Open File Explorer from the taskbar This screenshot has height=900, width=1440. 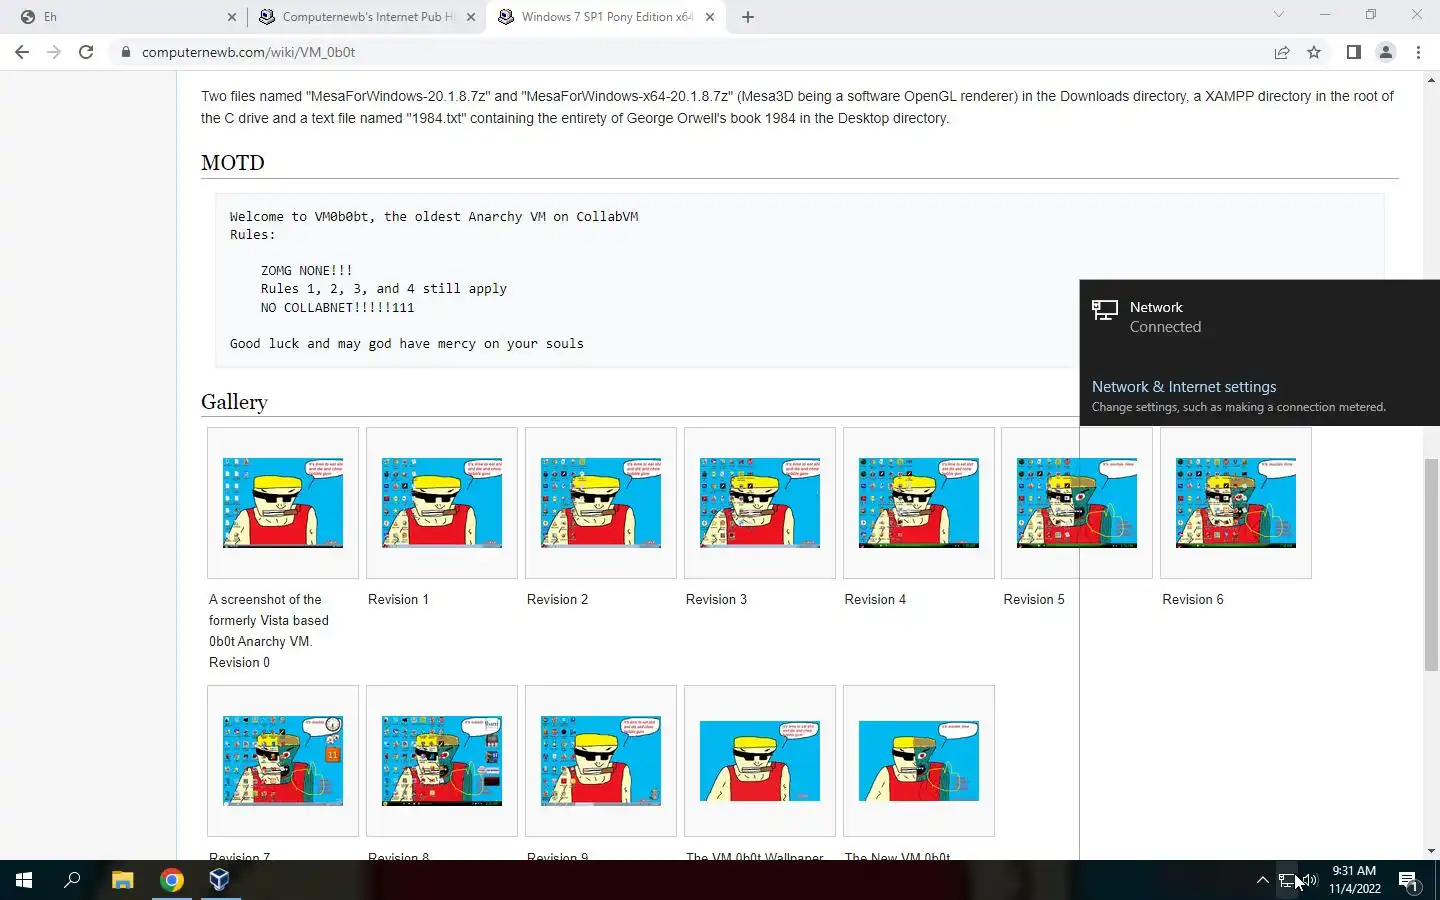coord(122,880)
